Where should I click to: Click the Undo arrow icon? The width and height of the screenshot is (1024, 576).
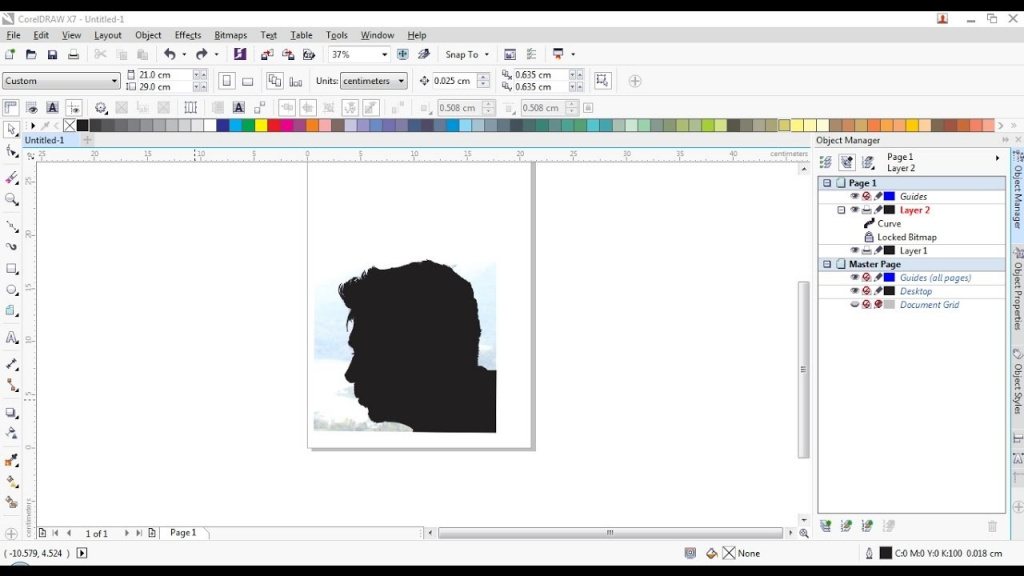pyautogui.click(x=170, y=54)
